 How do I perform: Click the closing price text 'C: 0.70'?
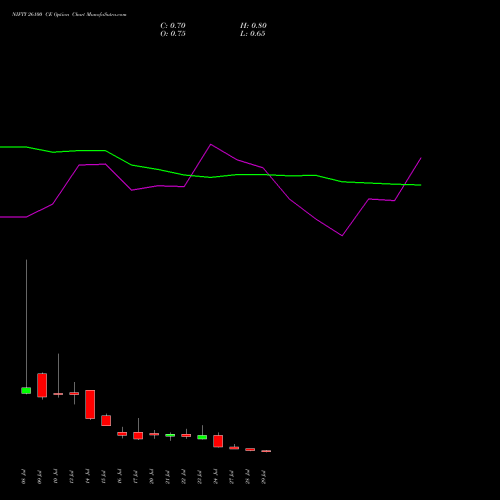pos(173,26)
